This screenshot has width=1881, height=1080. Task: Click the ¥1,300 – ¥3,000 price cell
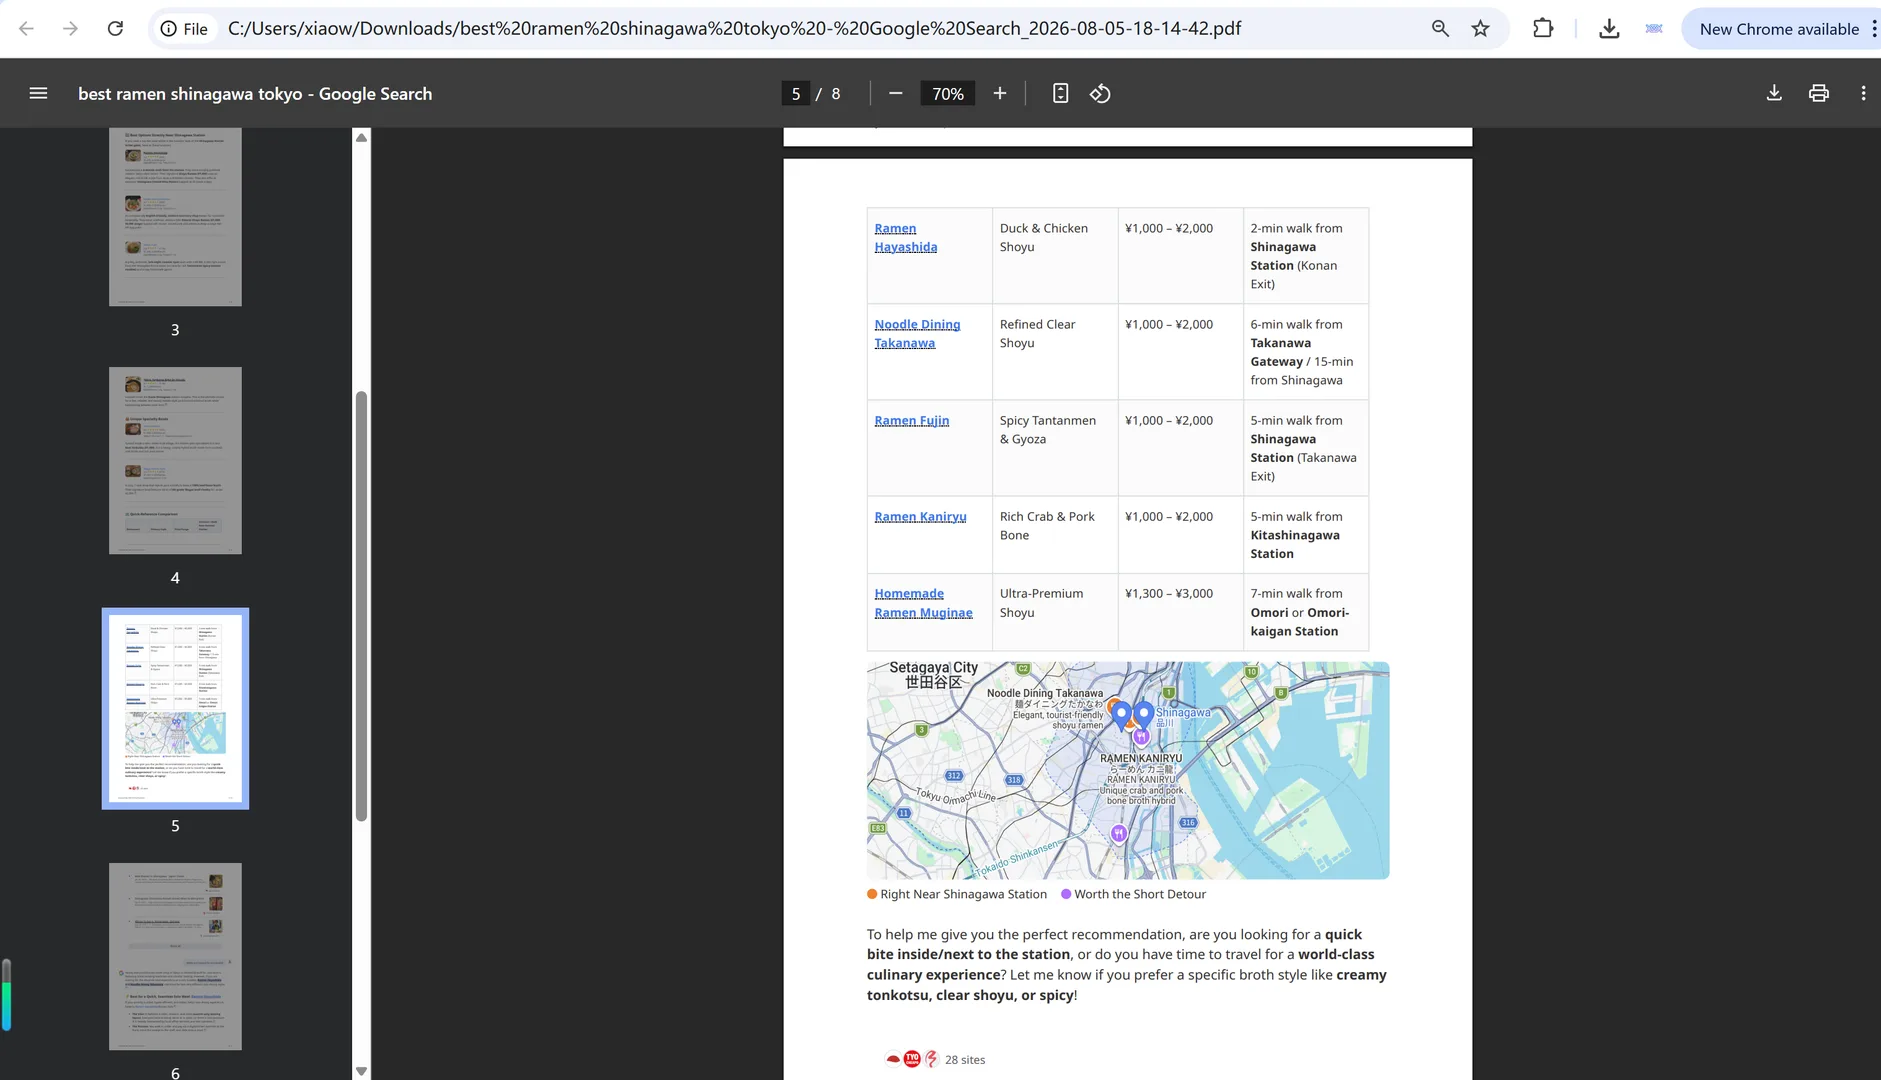(1180, 612)
